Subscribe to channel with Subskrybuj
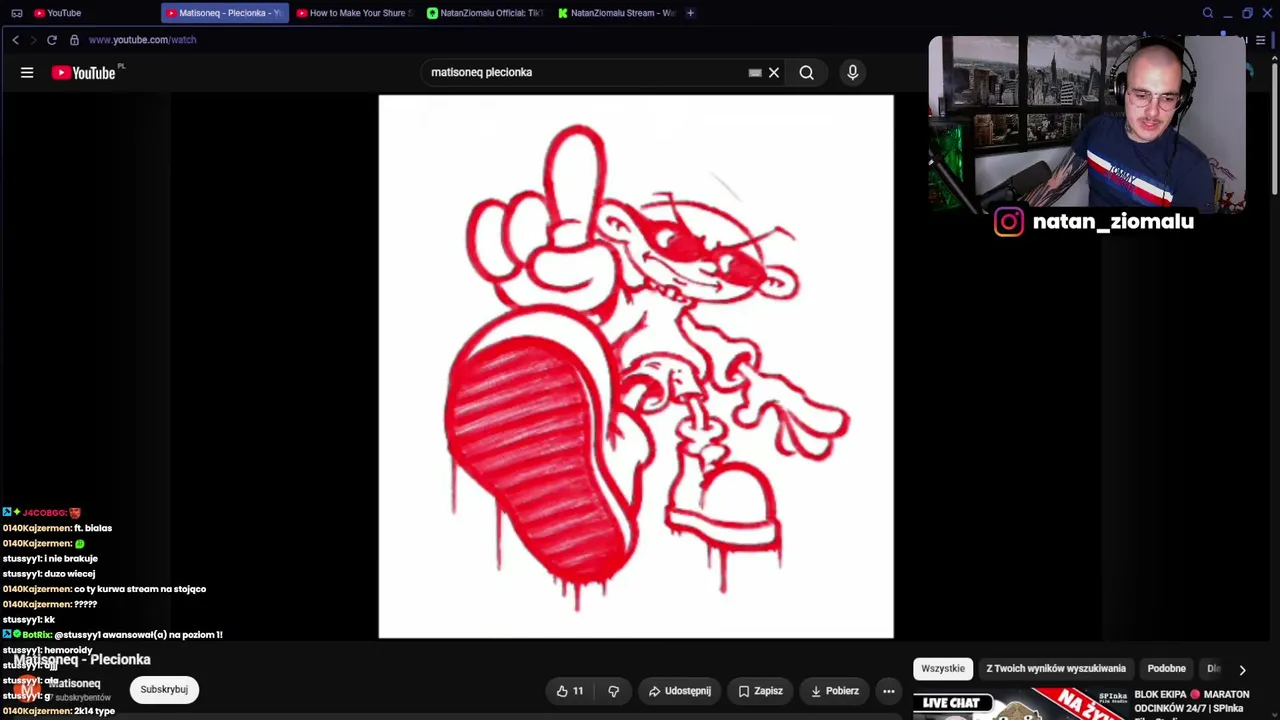The width and height of the screenshot is (1280, 720). point(164,689)
